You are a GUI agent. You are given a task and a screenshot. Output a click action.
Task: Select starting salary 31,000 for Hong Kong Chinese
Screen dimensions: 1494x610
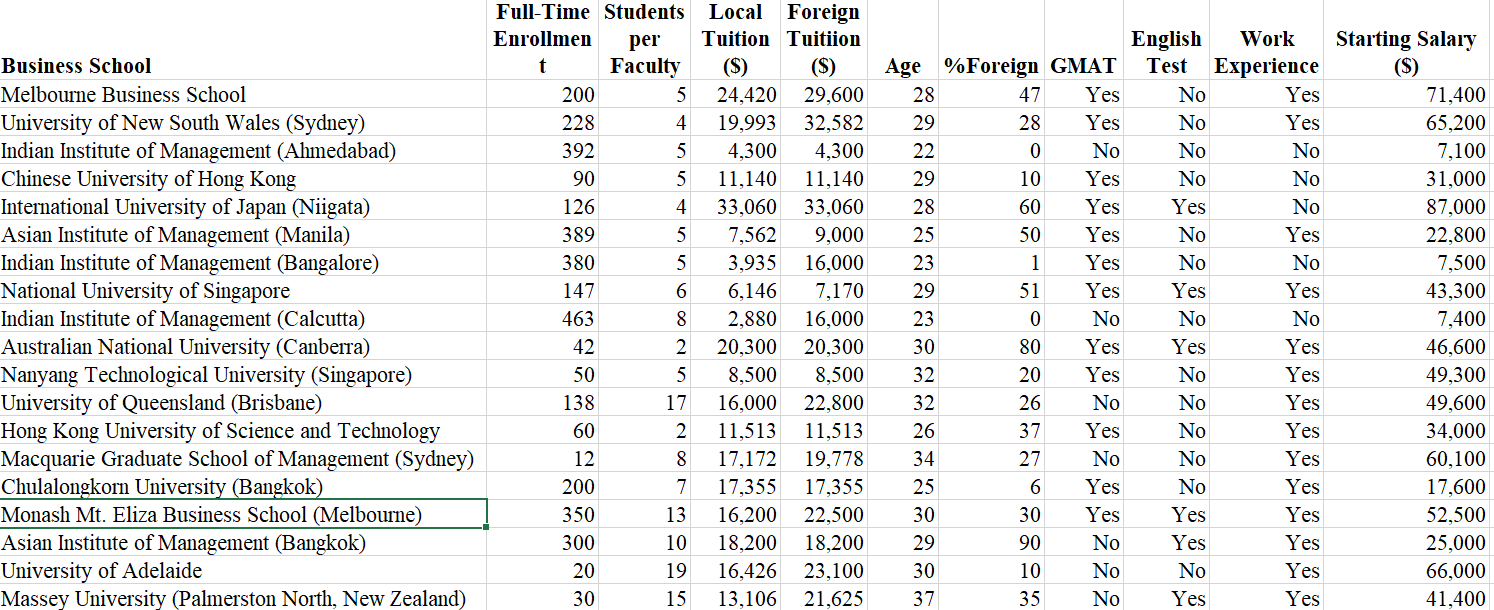point(1406,179)
